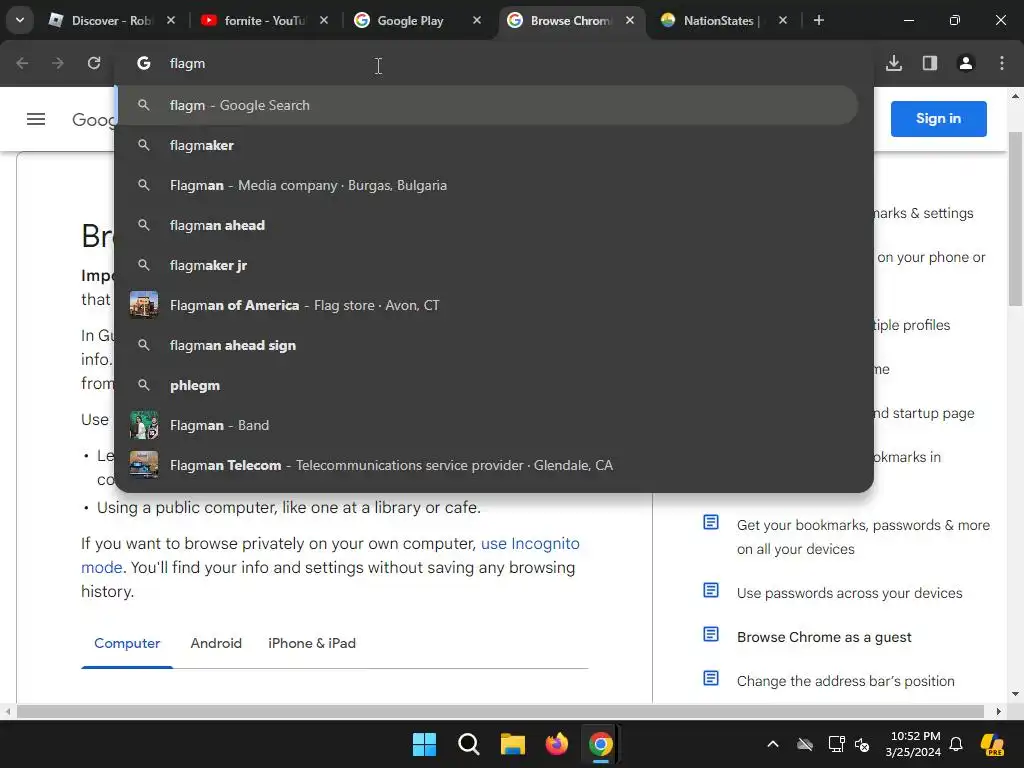Open 'Change the address bar's position' article
Screen dimensions: 1024x768
click(x=846, y=681)
